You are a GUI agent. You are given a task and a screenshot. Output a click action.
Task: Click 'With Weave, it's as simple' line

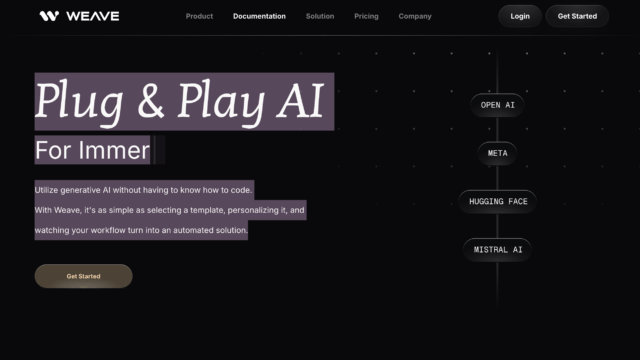point(169,210)
